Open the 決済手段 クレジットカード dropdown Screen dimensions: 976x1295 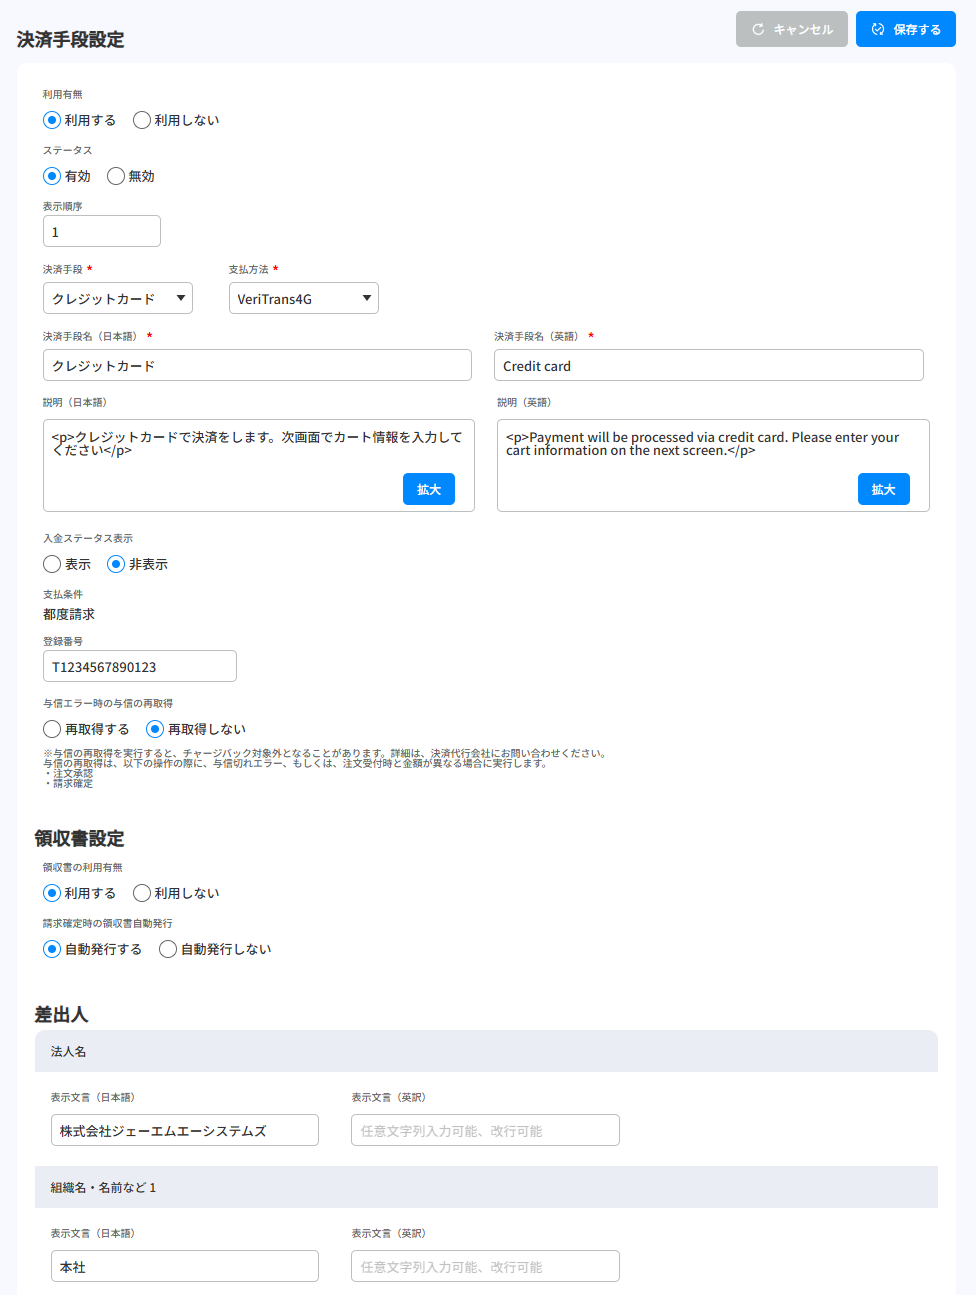117,298
